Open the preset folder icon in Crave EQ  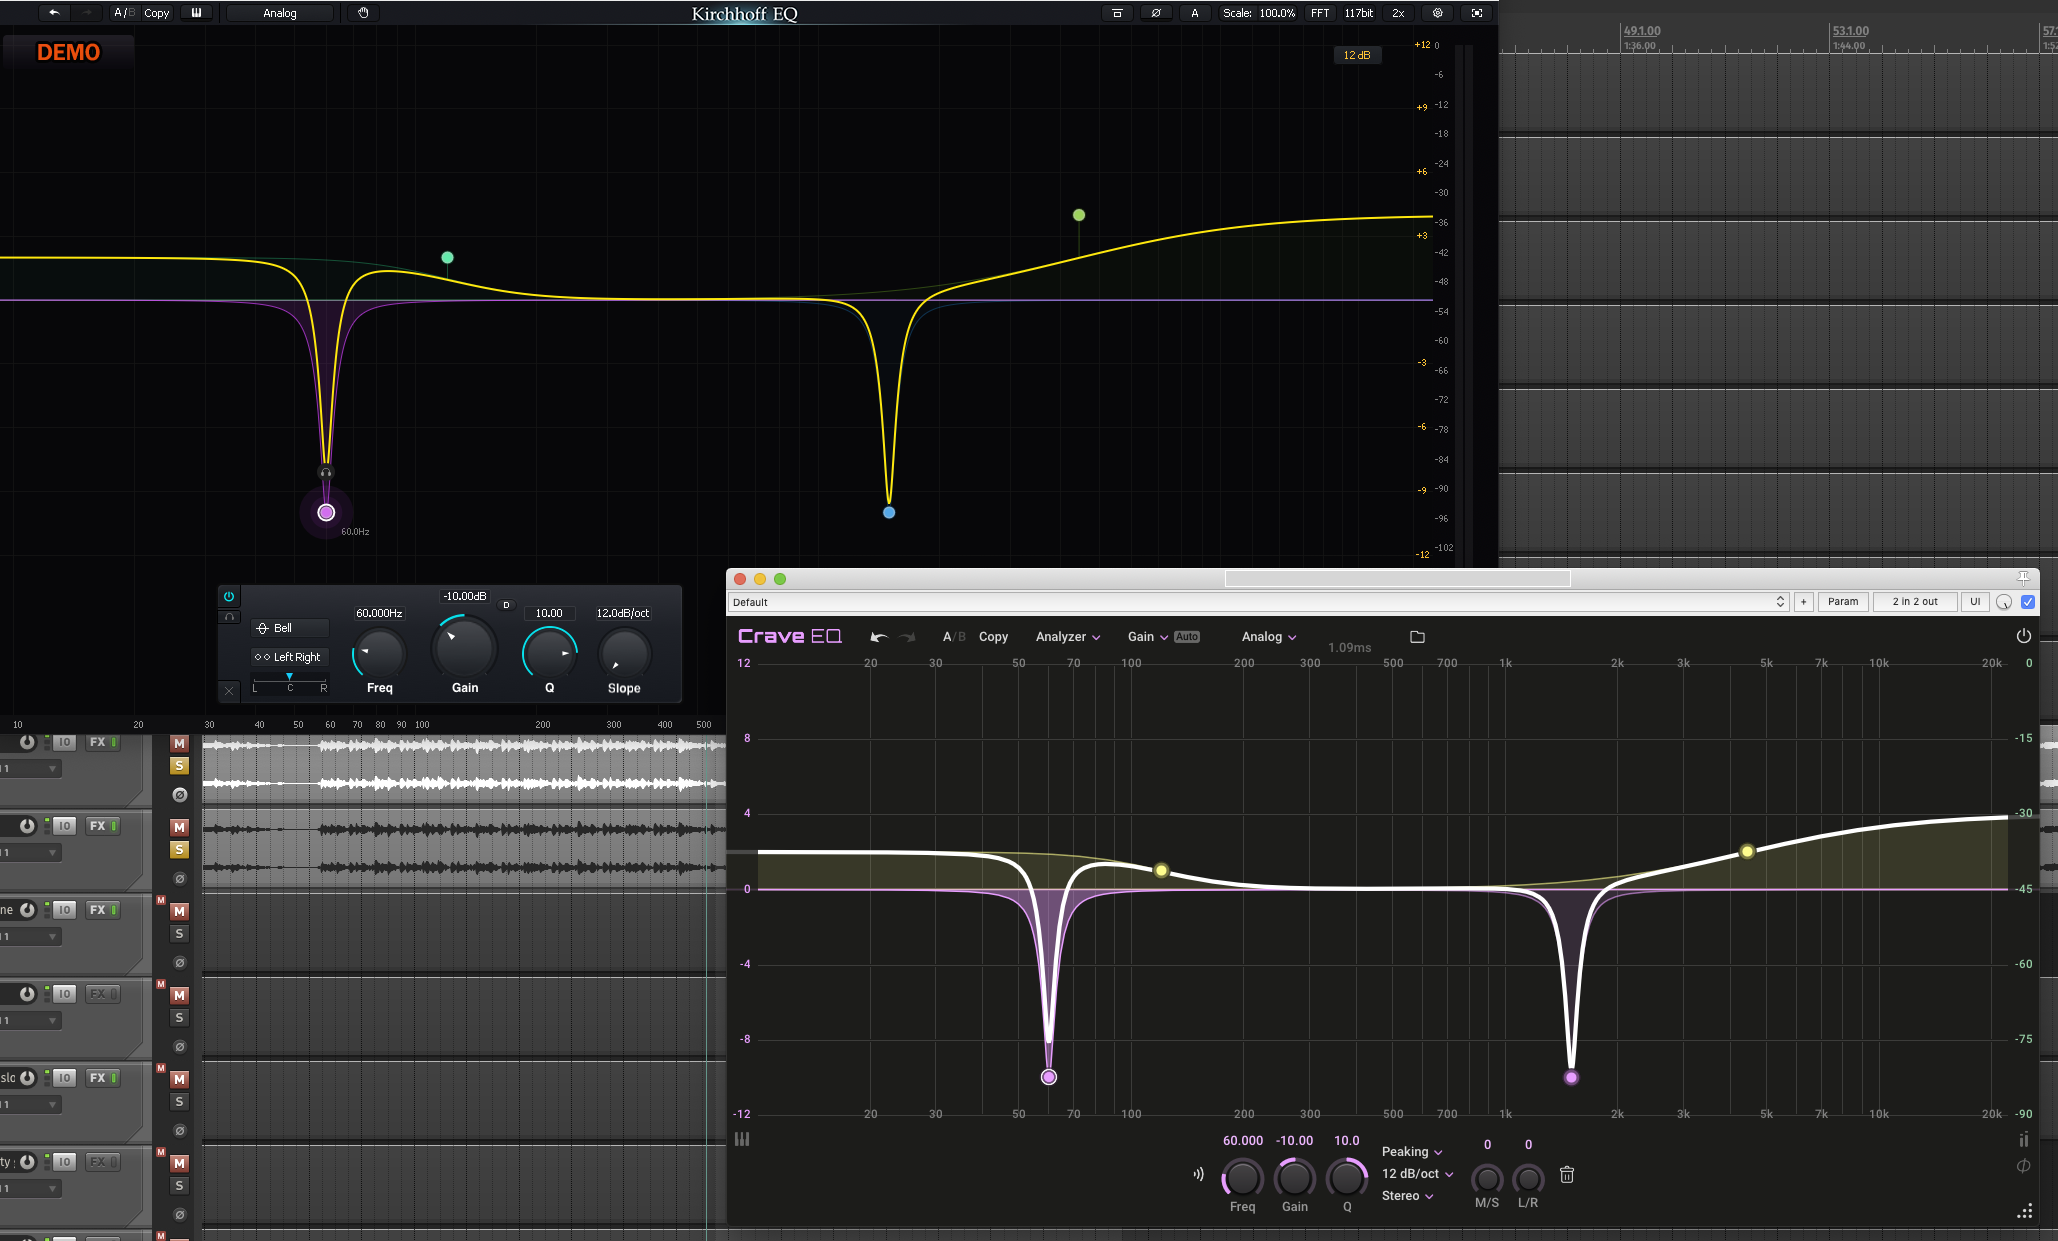point(1417,637)
